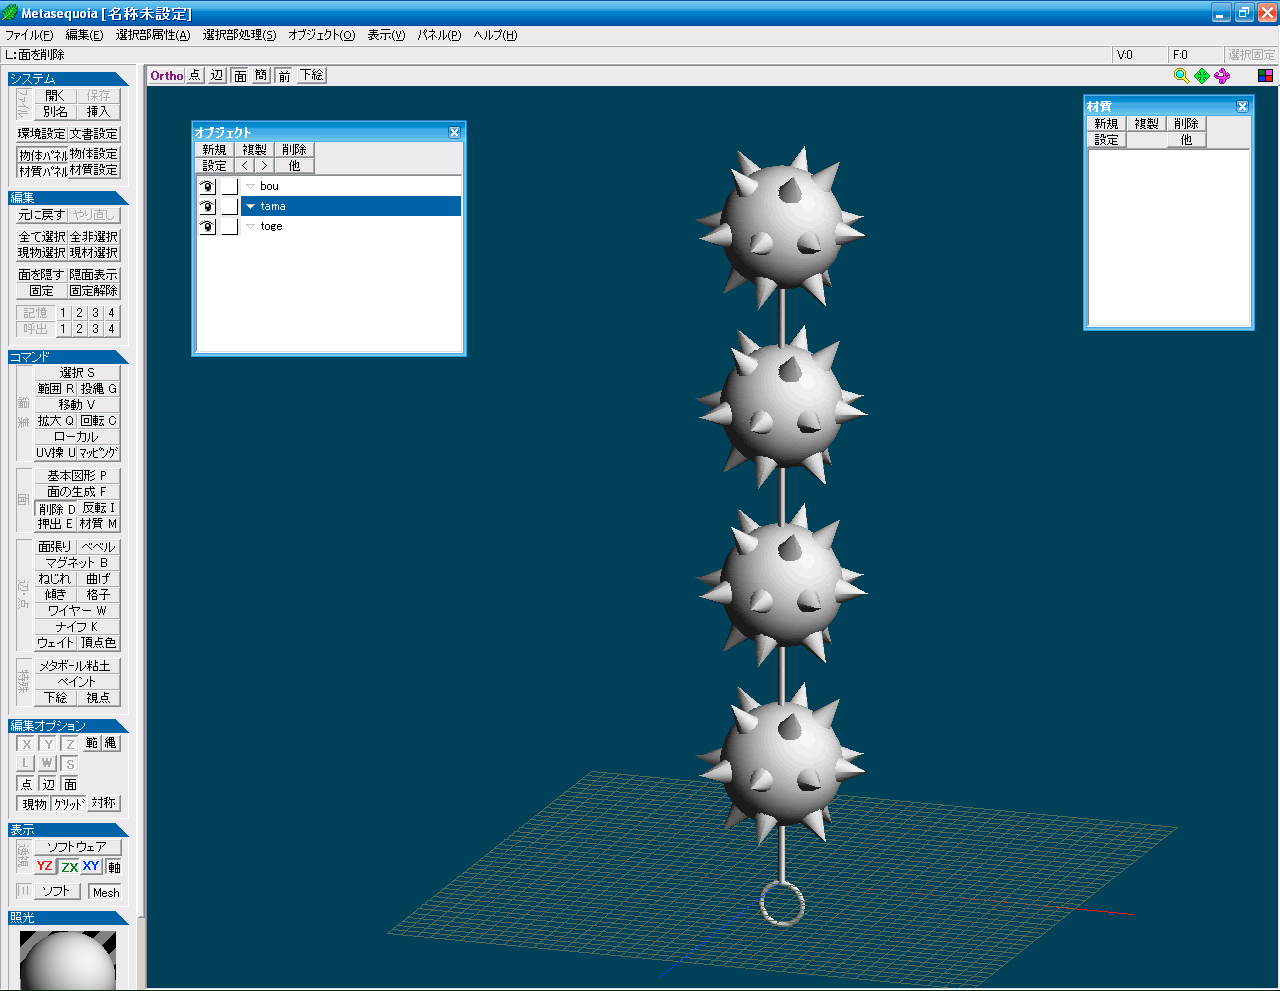This screenshot has width=1280, height=991.
Task: Click the left arrow in Object panel
Action: (x=245, y=166)
